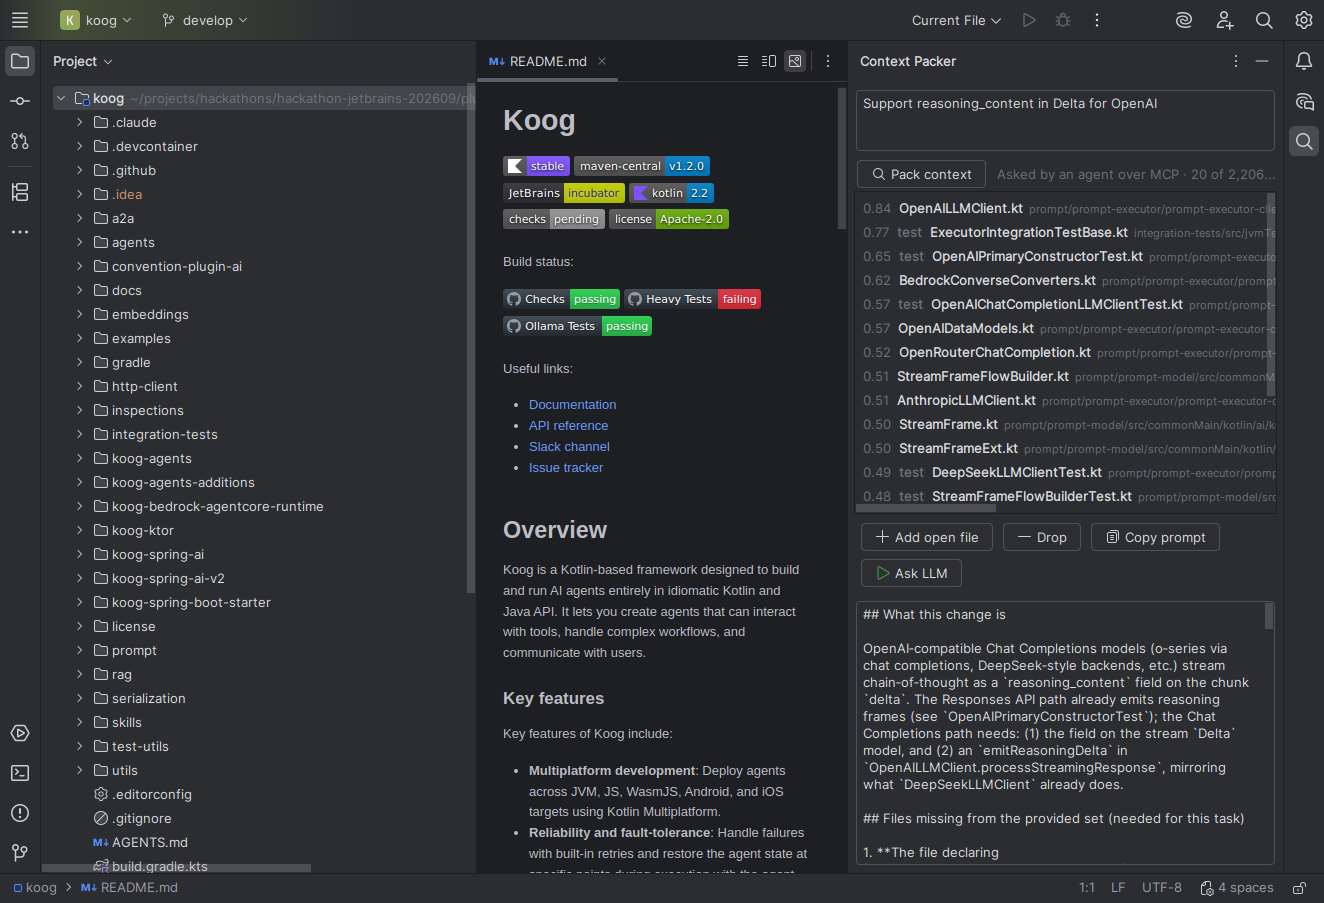Select AGENTS.md in project tree
1324x903 pixels.
point(150,842)
